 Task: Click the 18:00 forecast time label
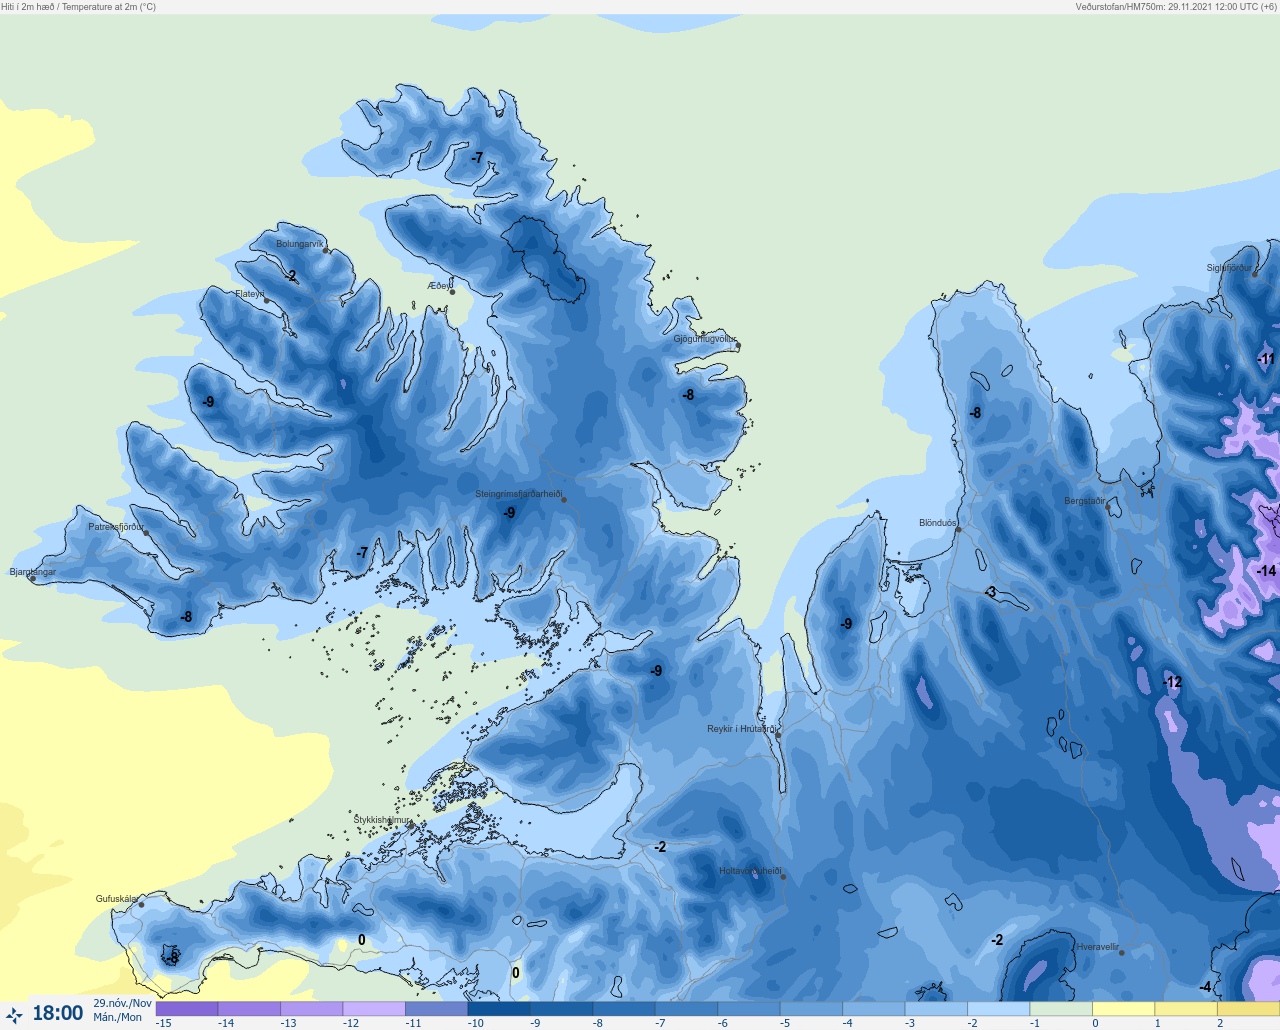58,1013
